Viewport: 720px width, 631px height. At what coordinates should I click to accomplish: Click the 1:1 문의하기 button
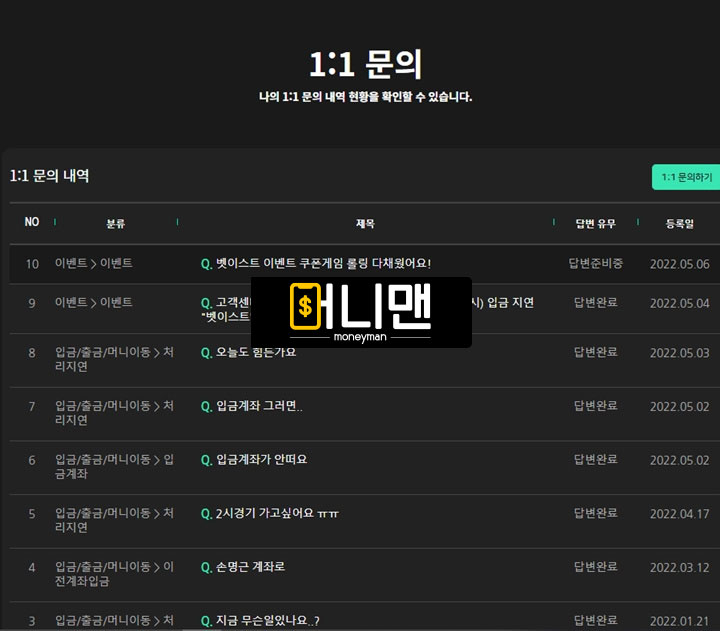pos(686,177)
